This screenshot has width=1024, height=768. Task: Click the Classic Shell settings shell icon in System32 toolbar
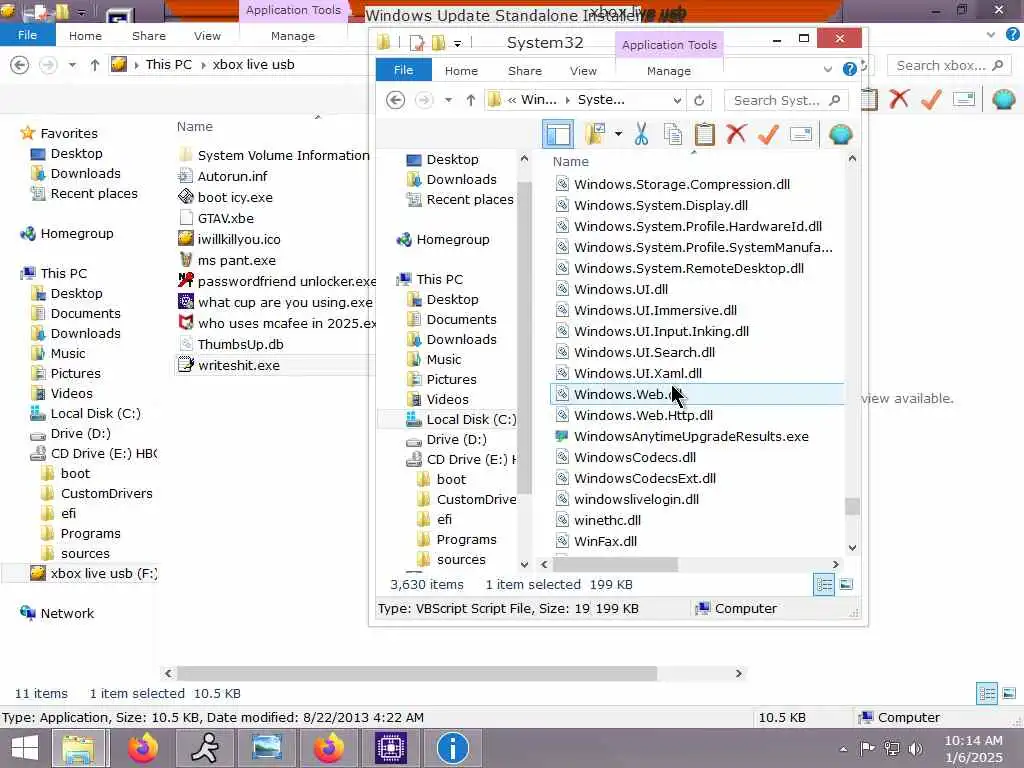point(840,135)
